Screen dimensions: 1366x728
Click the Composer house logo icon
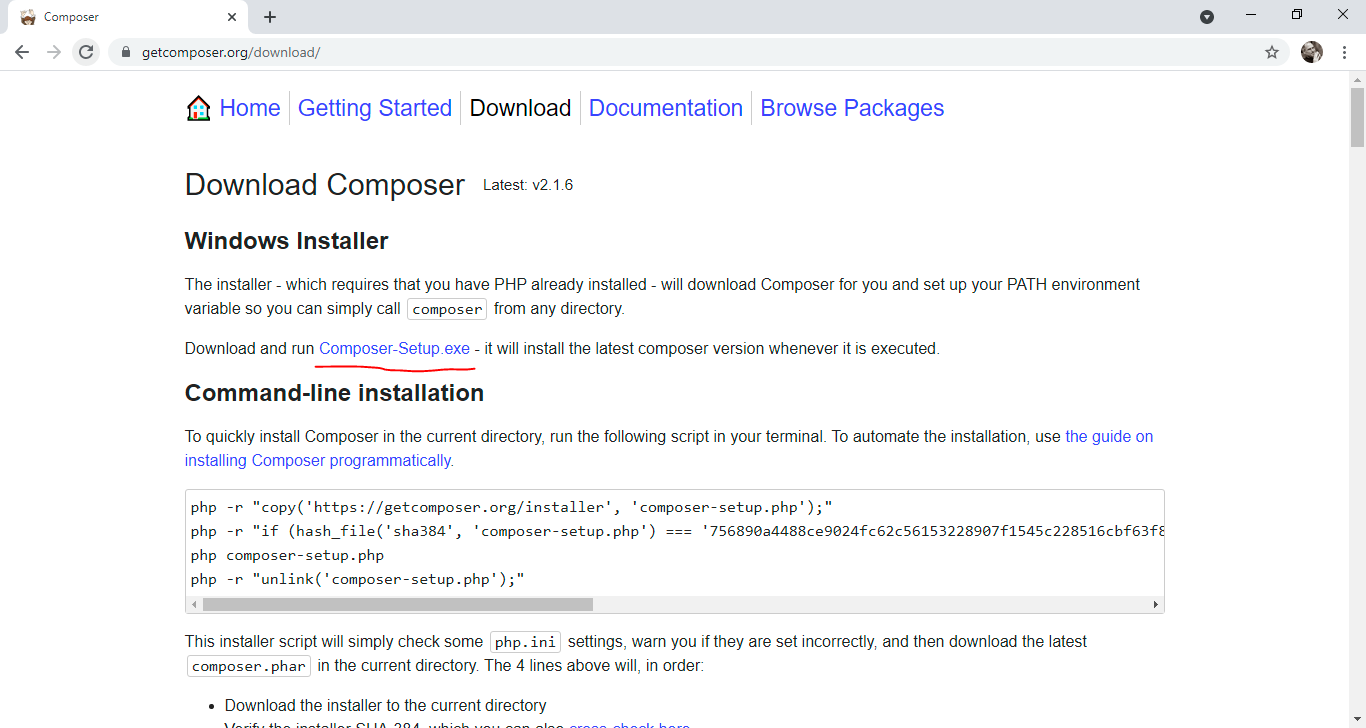[198, 108]
